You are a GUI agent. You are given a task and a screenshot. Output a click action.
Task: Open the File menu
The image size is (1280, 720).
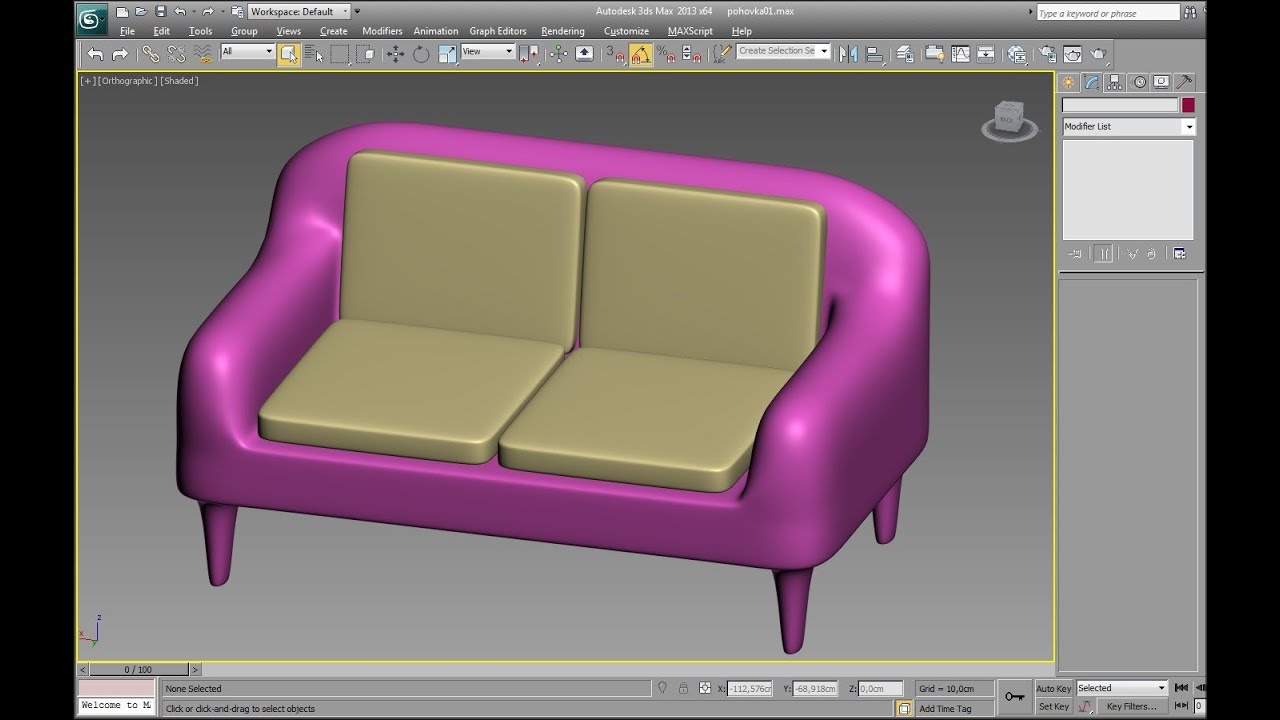(127, 31)
